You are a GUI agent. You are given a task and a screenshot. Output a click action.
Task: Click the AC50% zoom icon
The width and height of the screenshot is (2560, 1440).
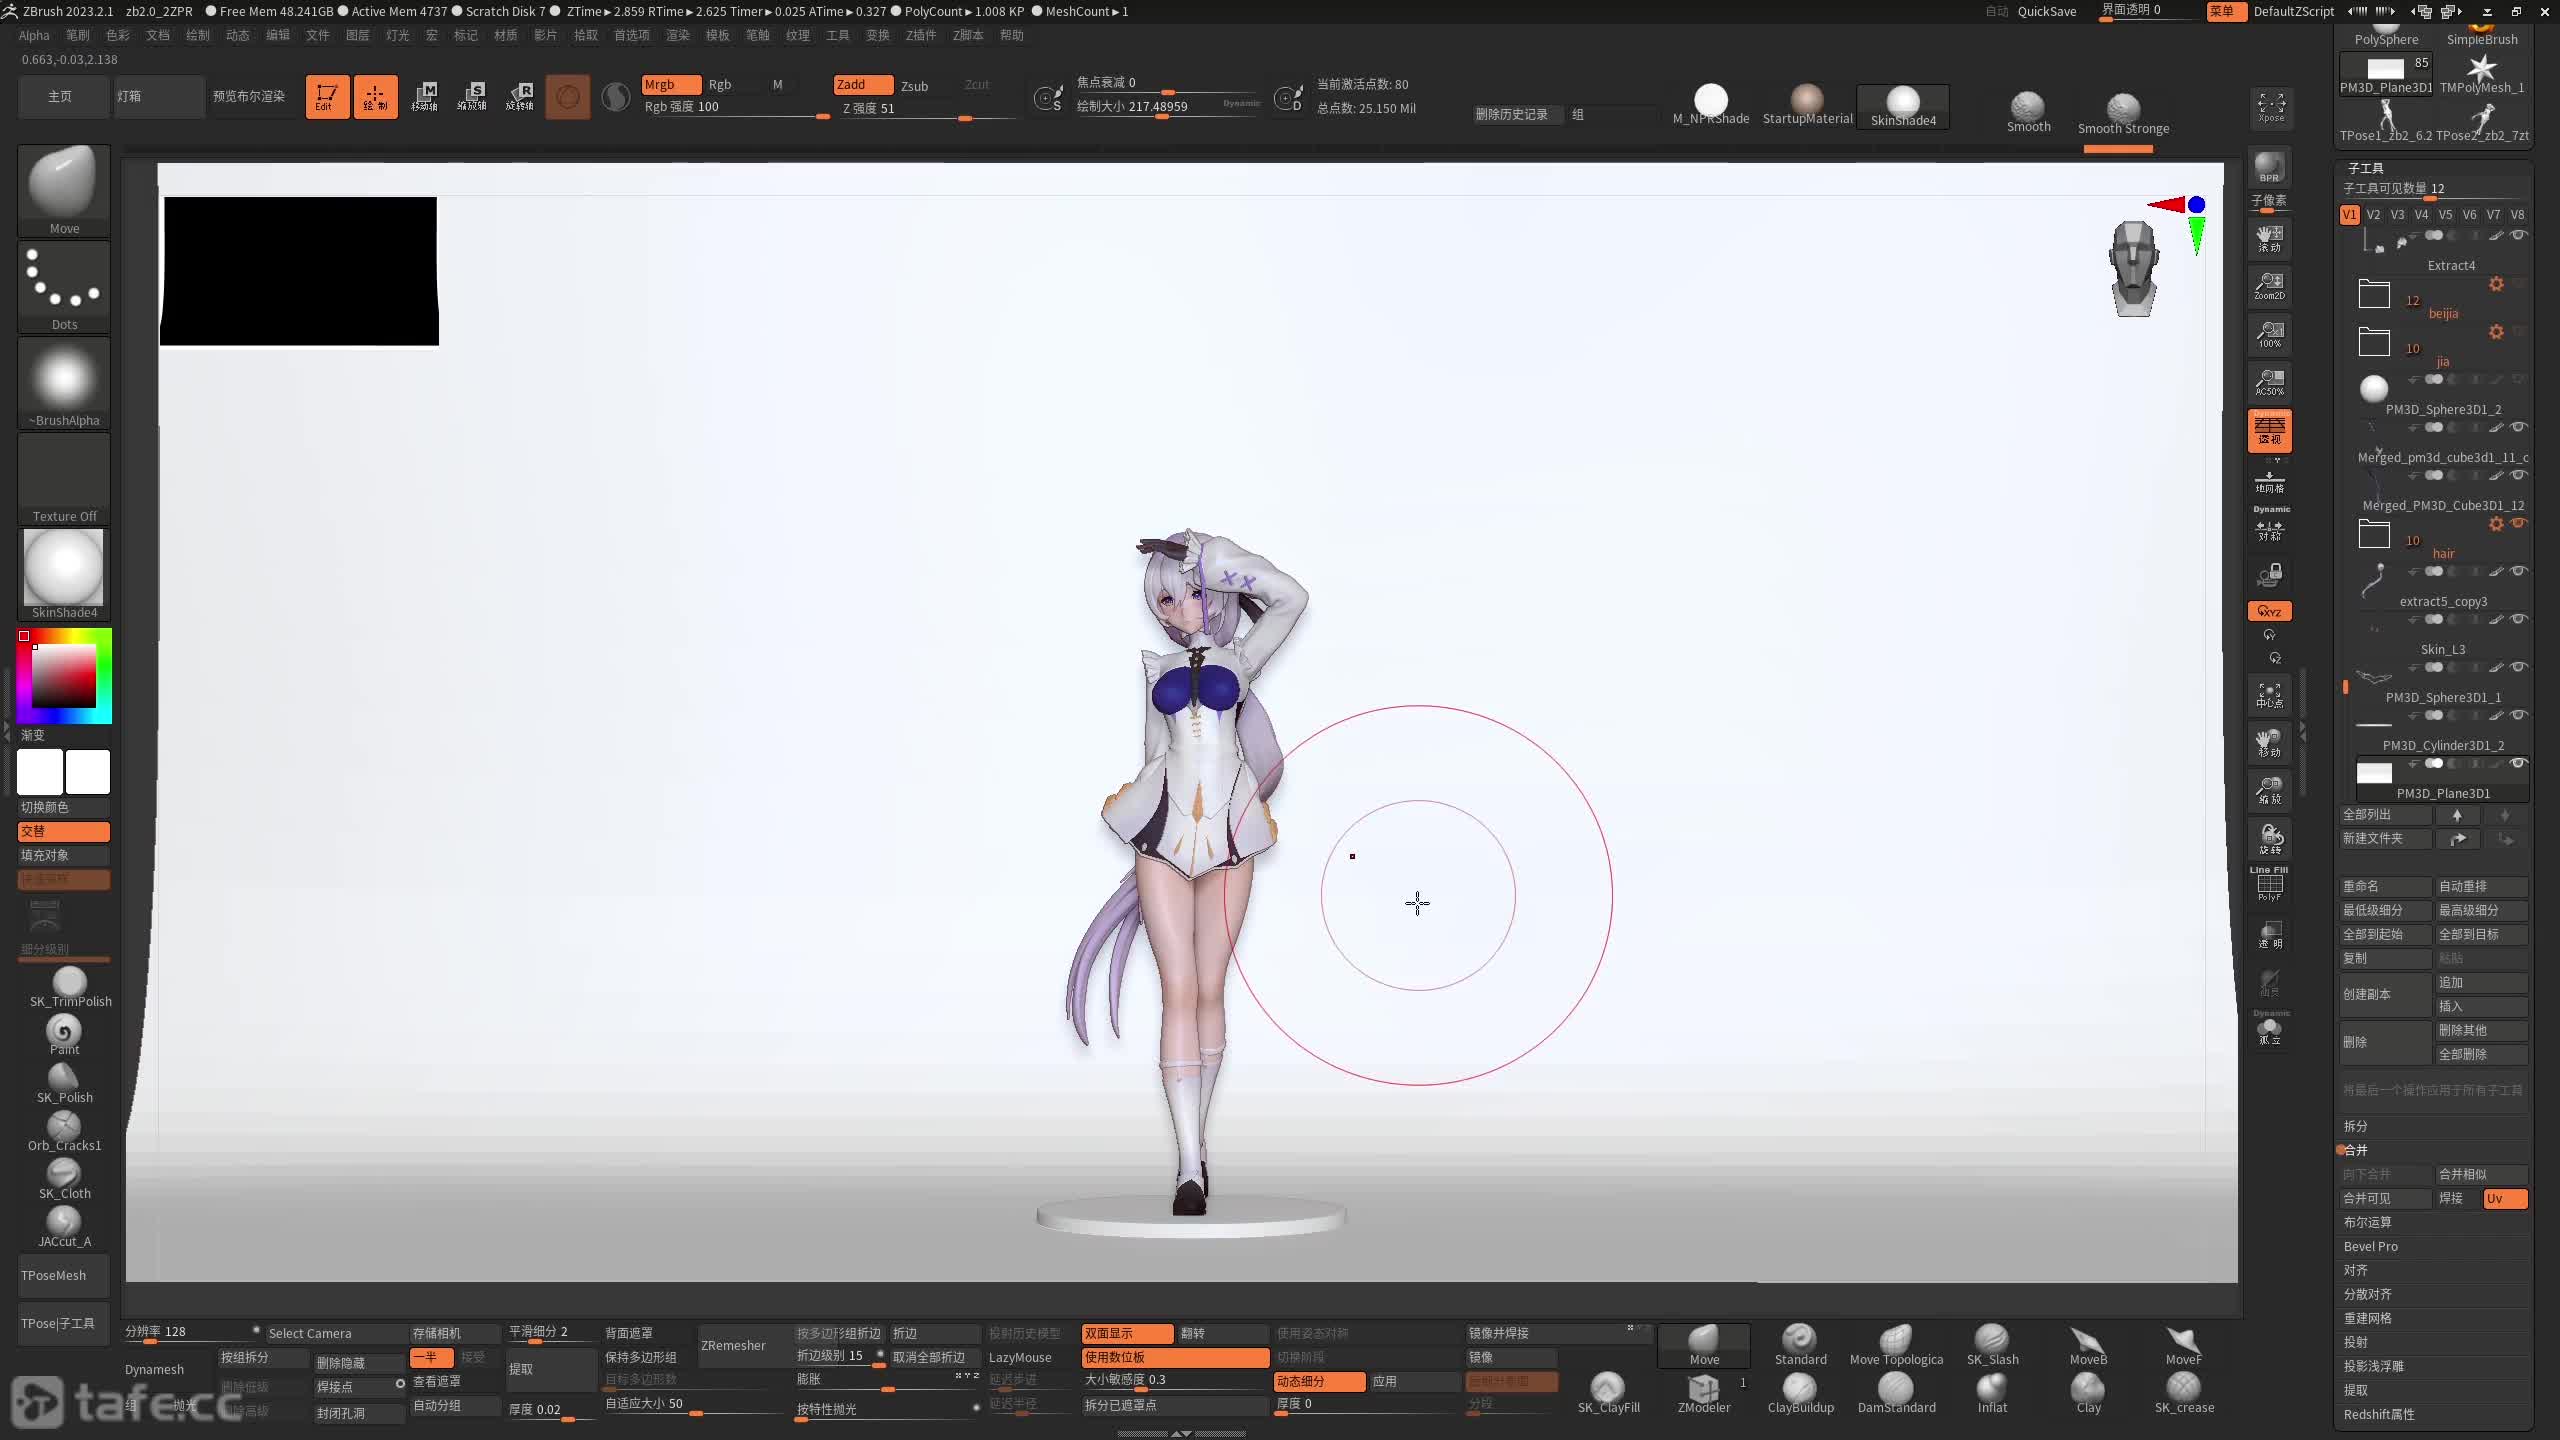point(2270,382)
